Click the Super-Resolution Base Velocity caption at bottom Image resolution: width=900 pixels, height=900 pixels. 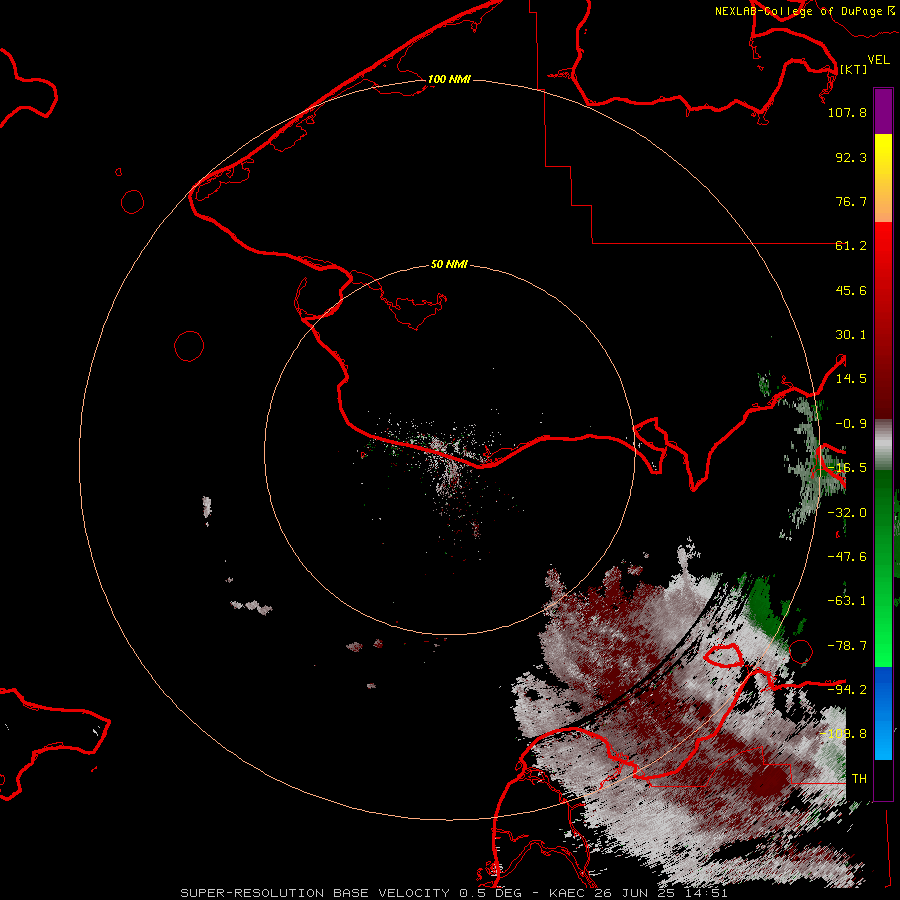coord(454,893)
